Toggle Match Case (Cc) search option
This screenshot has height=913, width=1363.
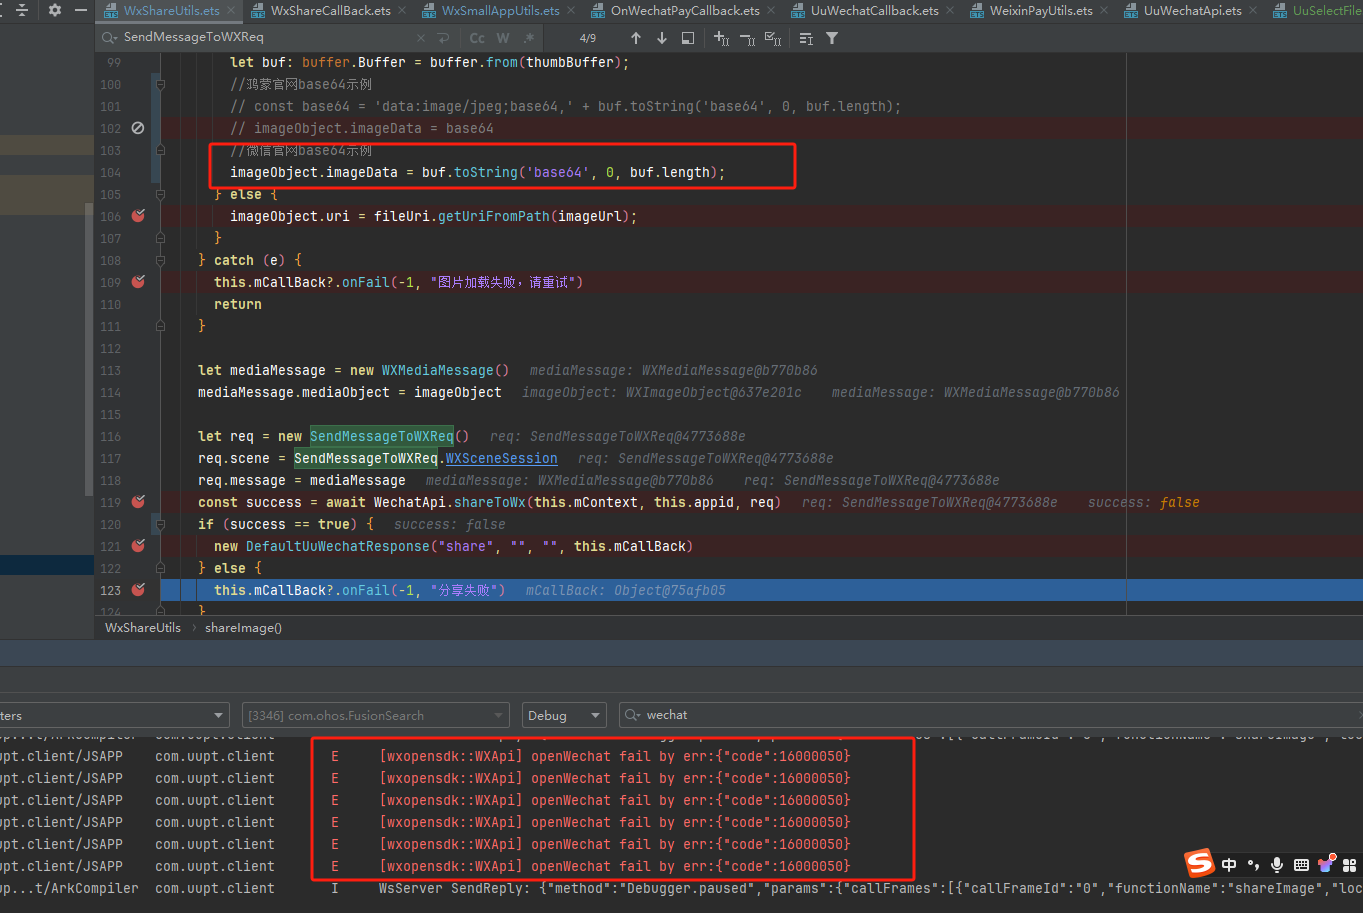pos(477,38)
